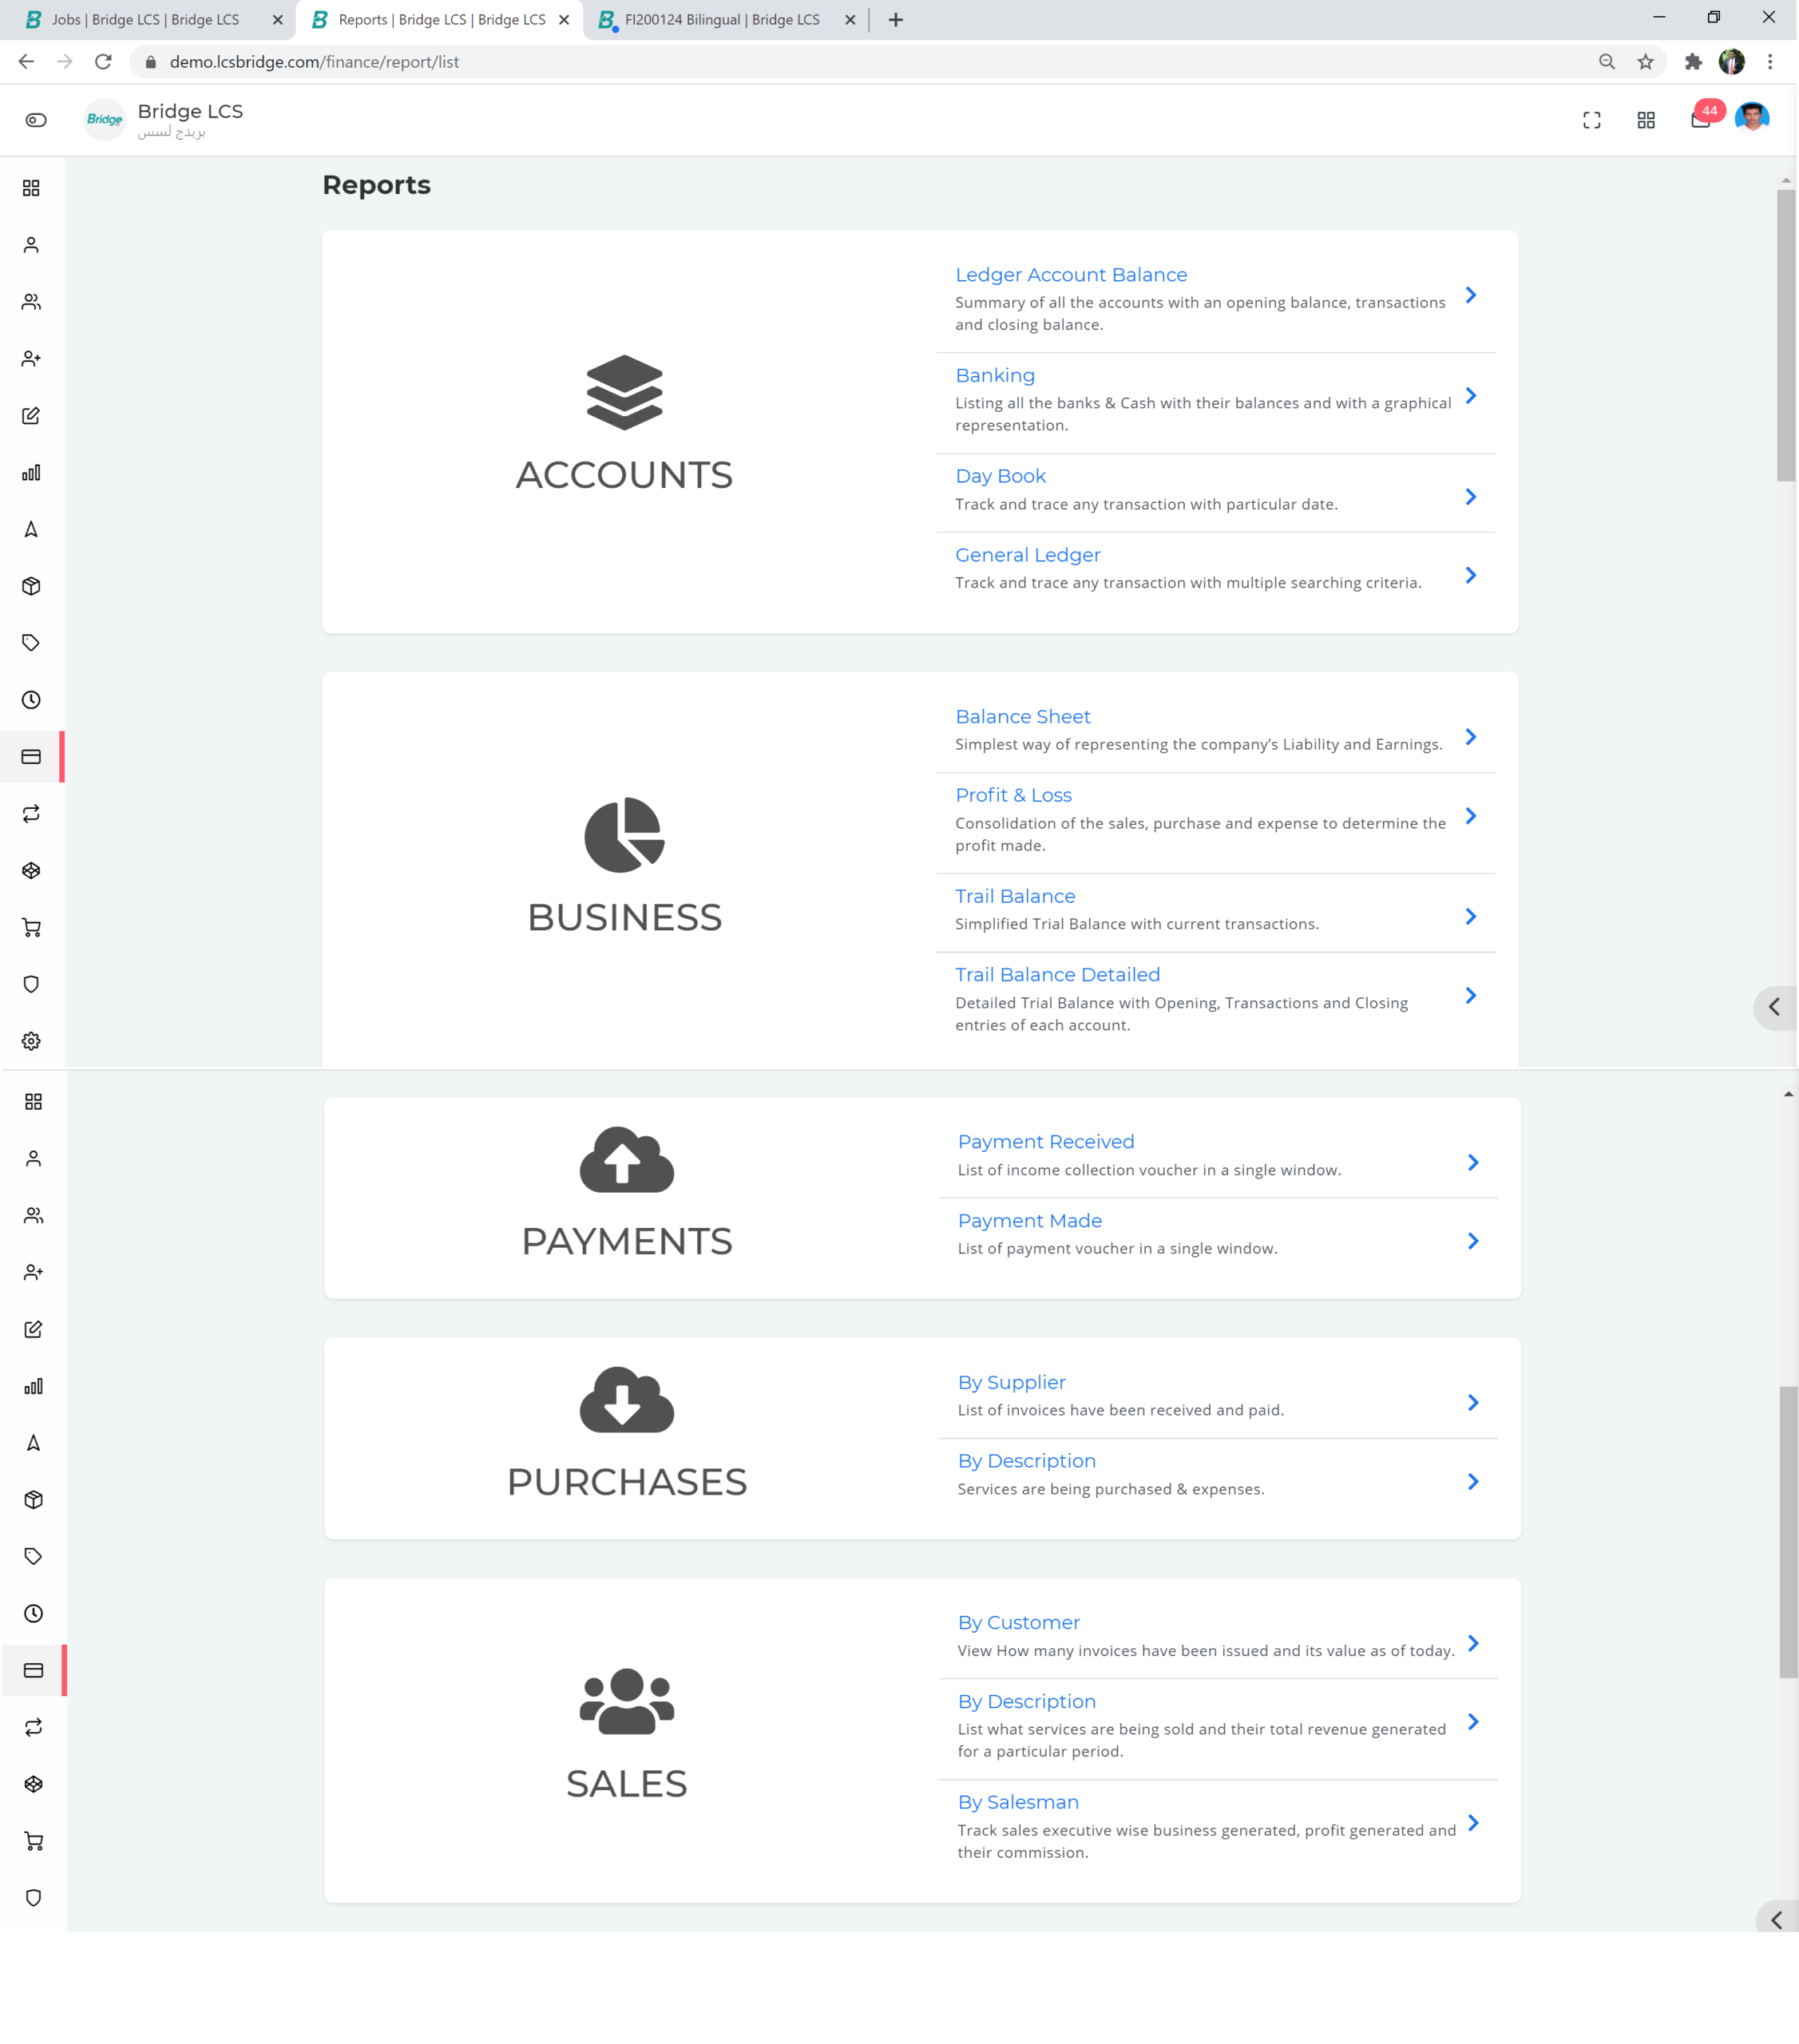The width and height of the screenshot is (1799, 2044).
Task: Enter fullscreen mode via header icon
Action: pos(1591,120)
